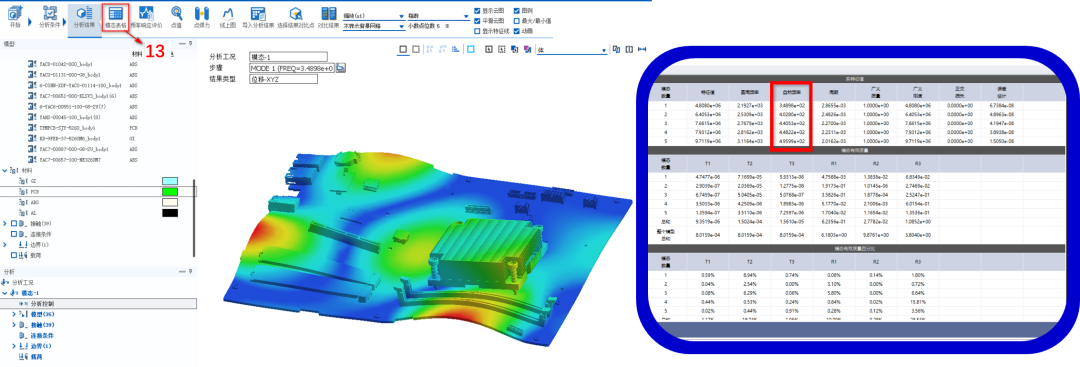Expand the 接触(39) node under 材料
The image size is (1080, 367).
click(6, 224)
